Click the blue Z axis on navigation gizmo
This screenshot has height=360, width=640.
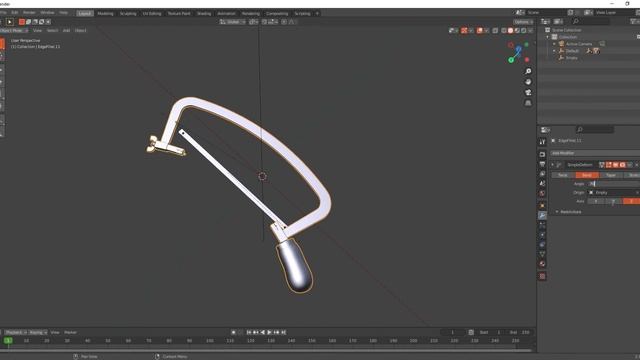pyautogui.click(x=519, y=49)
